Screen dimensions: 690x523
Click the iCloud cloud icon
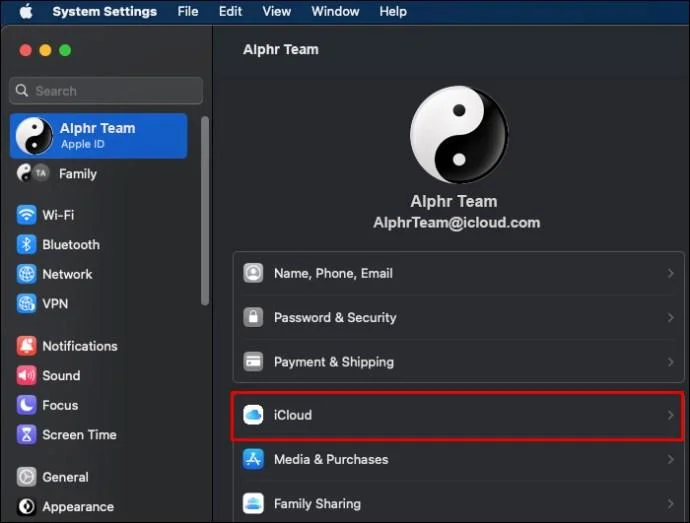(x=253, y=415)
